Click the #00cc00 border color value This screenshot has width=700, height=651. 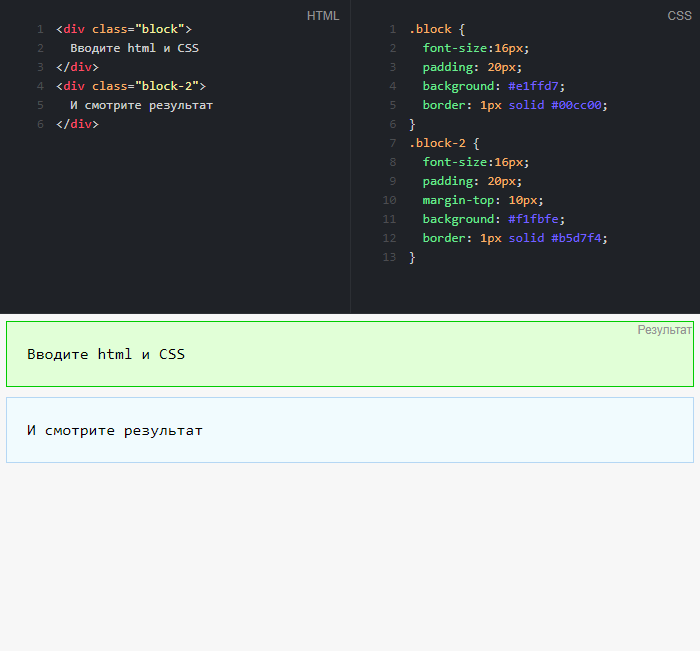578,105
